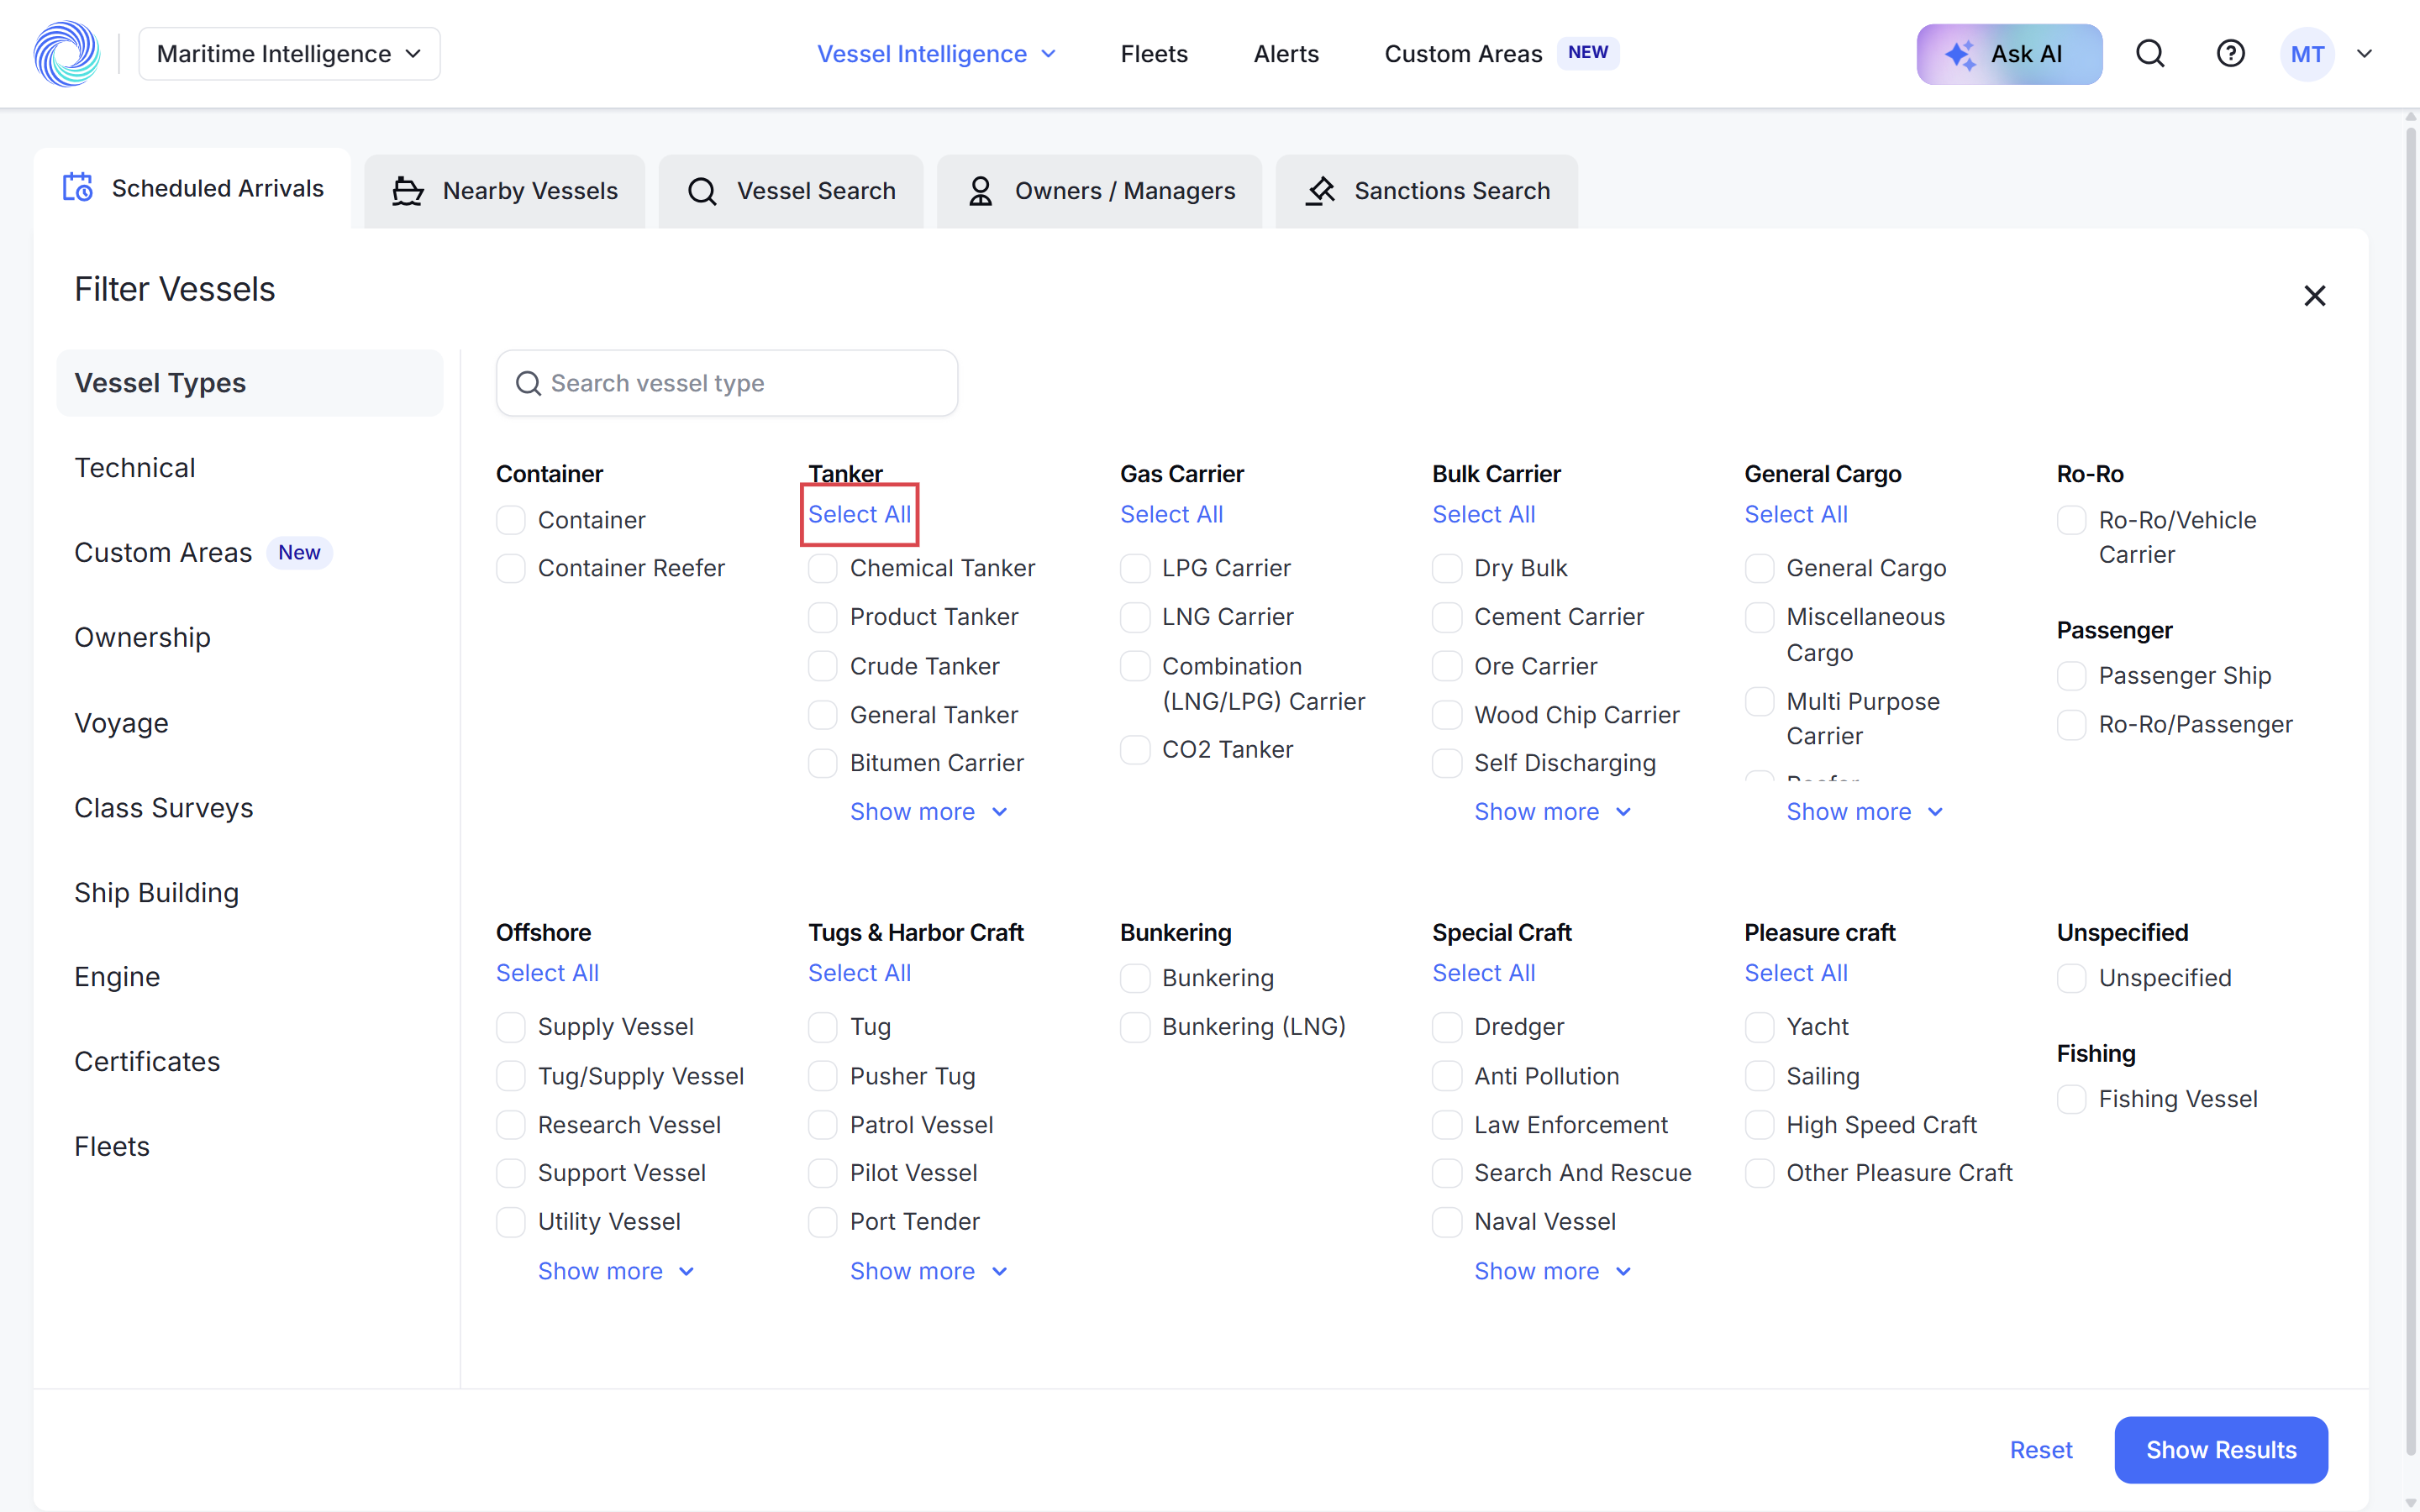The image size is (2420, 1512).
Task: Check the Dredger checkbox
Action: (x=1447, y=1027)
